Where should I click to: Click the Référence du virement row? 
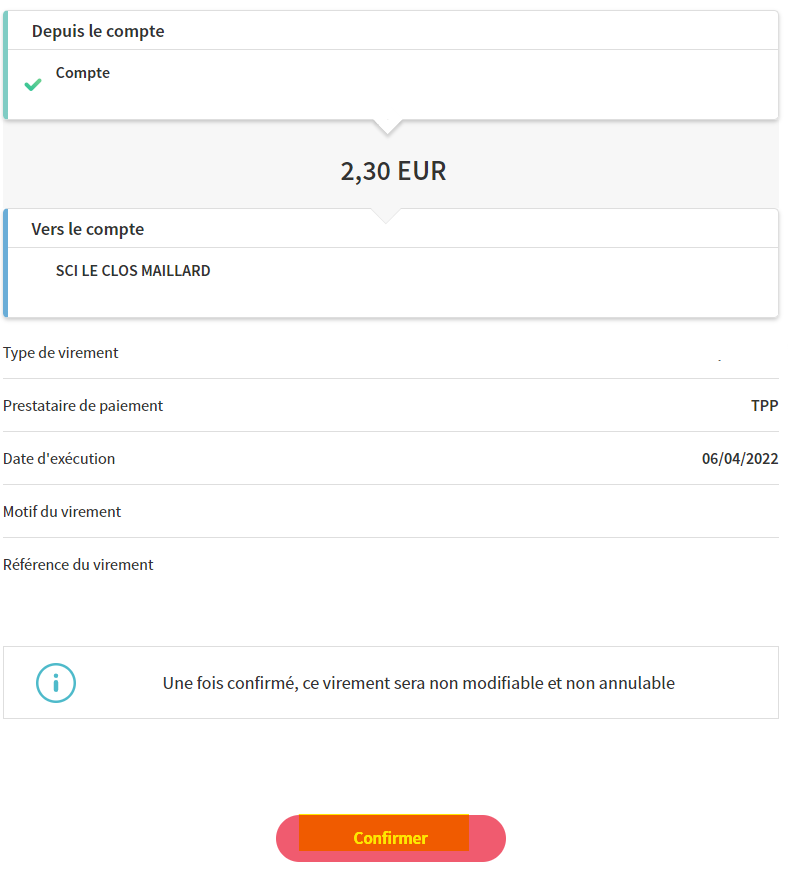[390, 564]
